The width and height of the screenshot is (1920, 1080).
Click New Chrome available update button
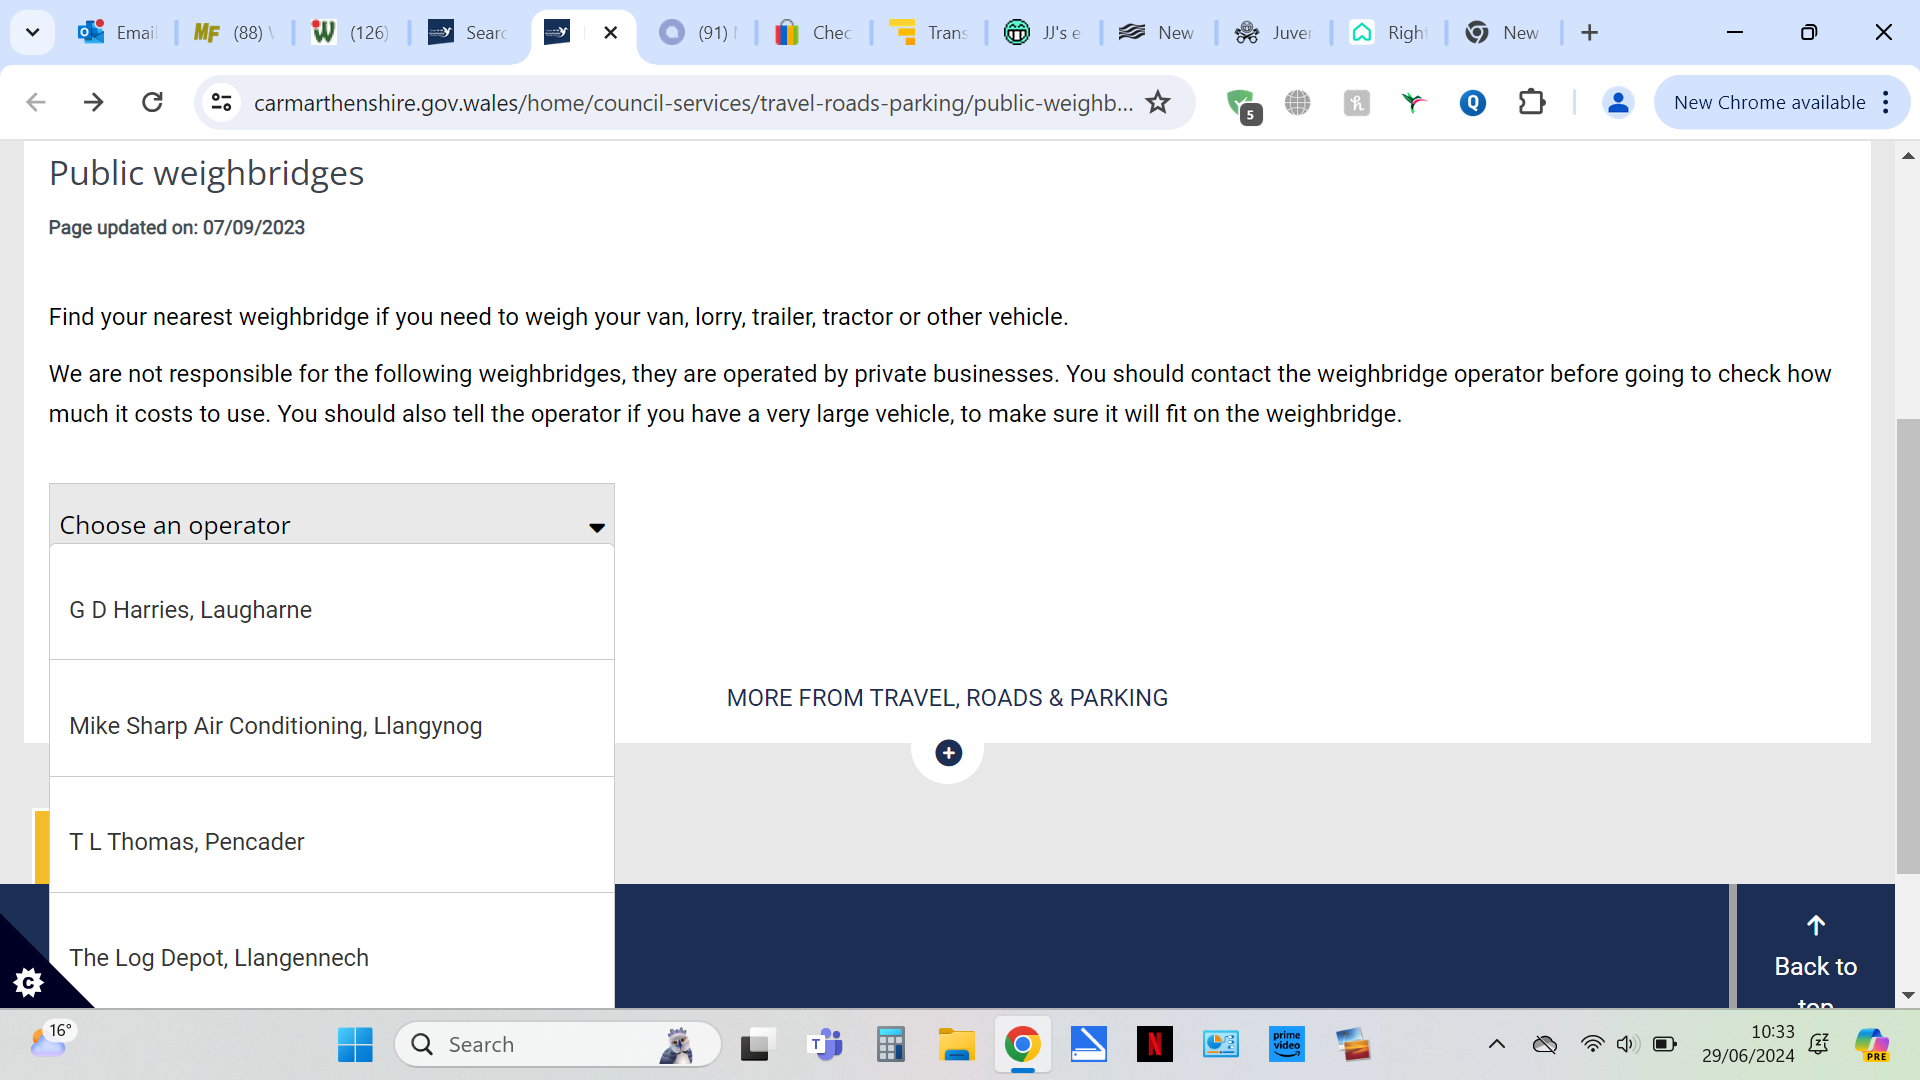[x=1768, y=102]
